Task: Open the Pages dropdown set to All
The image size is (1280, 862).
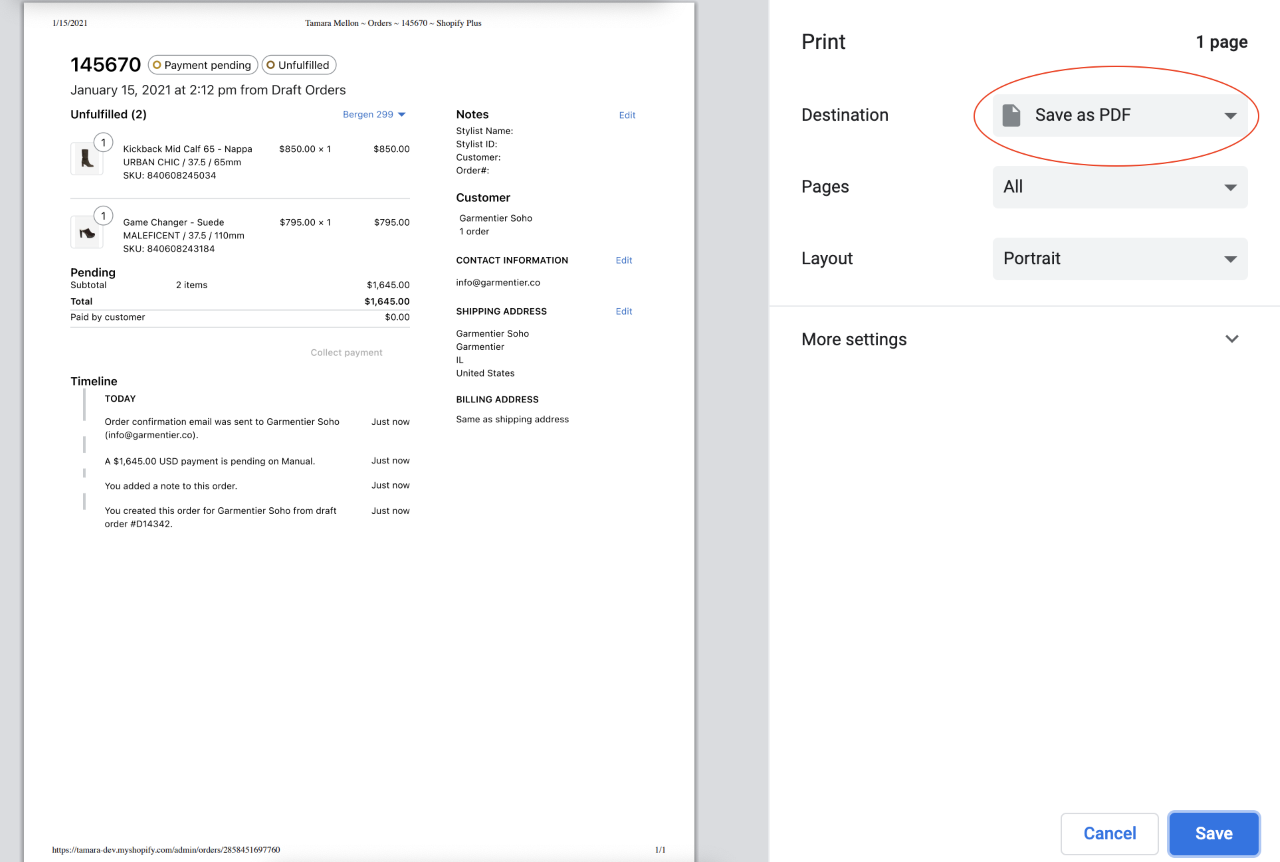Action: click(x=1120, y=187)
